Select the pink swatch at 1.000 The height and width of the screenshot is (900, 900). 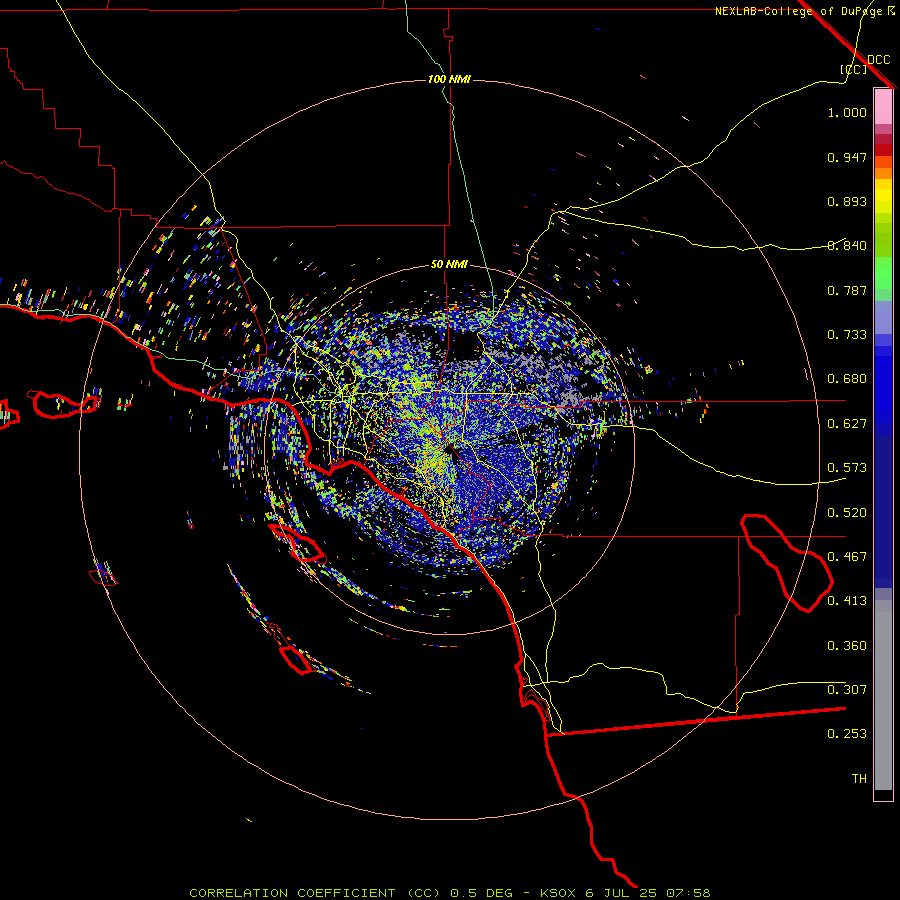tap(883, 106)
